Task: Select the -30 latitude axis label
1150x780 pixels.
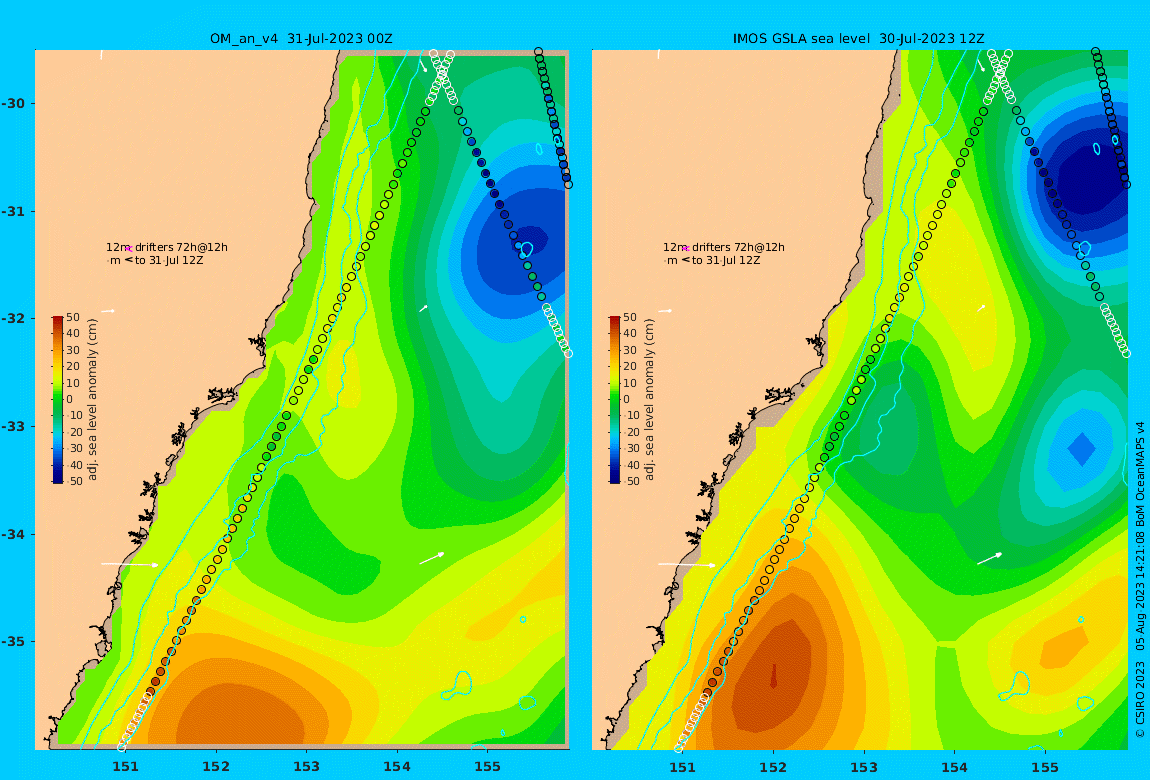Action: [x=13, y=103]
